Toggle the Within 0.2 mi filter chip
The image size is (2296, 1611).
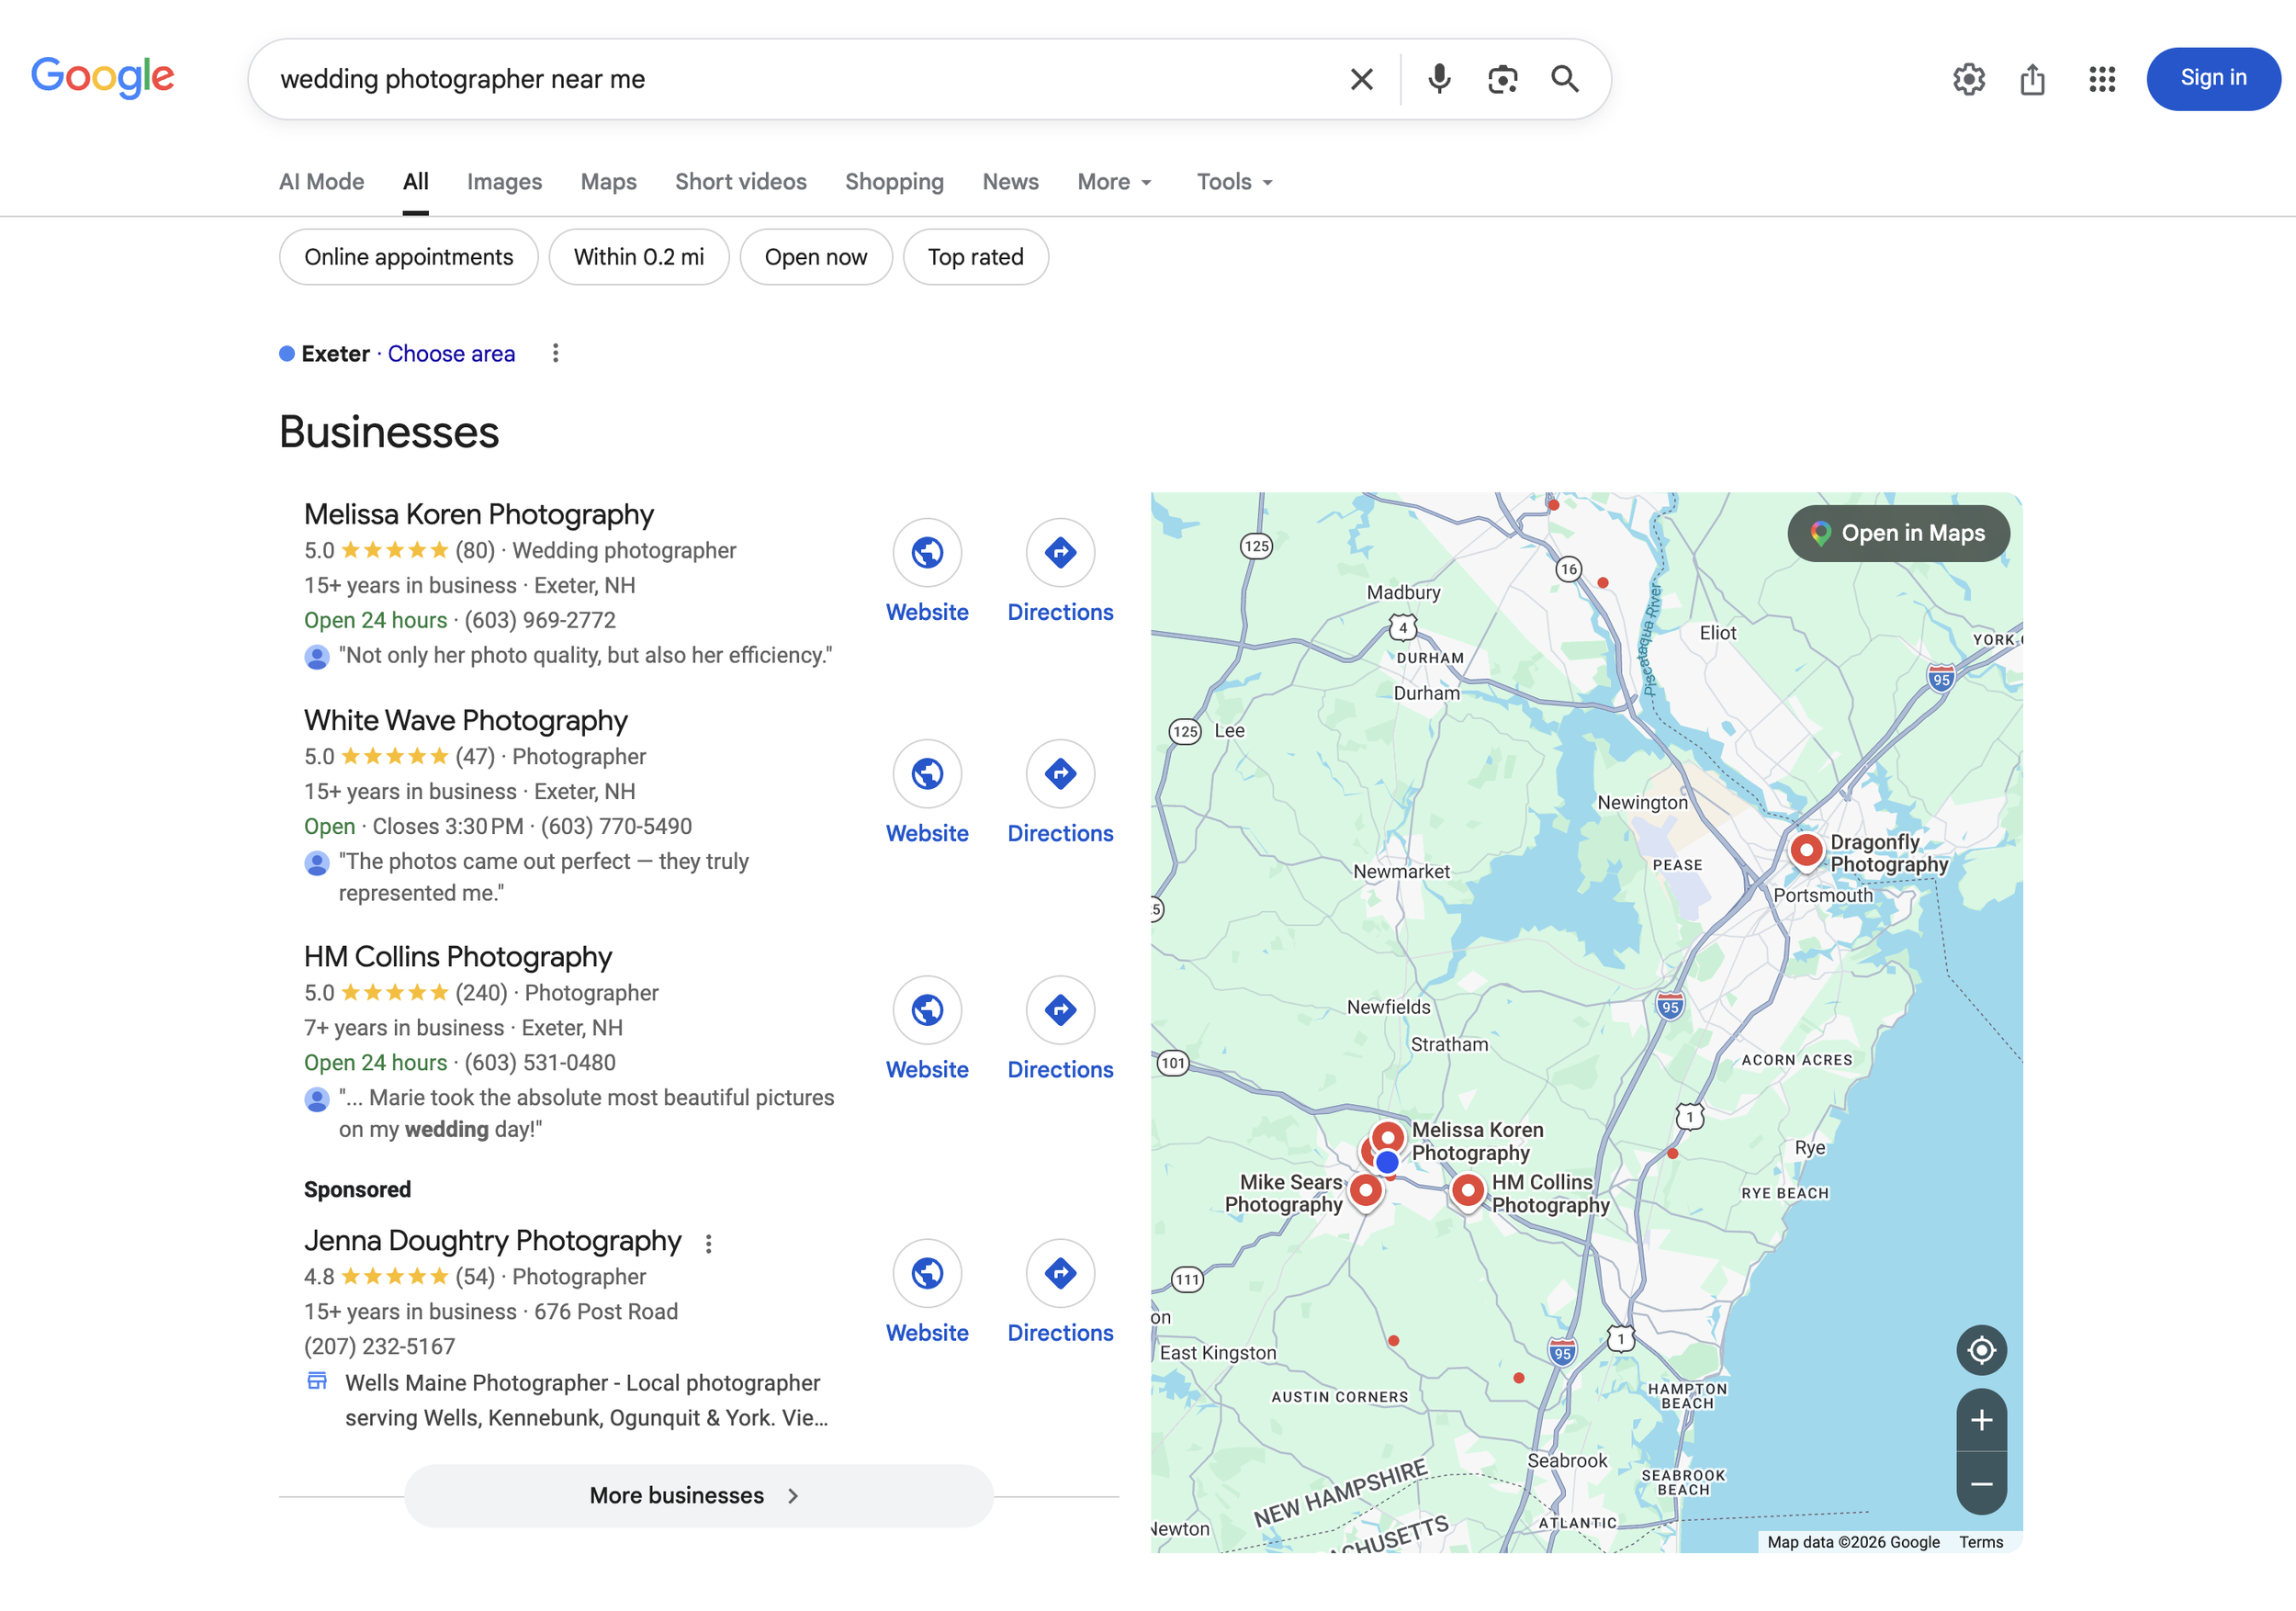(x=639, y=257)
